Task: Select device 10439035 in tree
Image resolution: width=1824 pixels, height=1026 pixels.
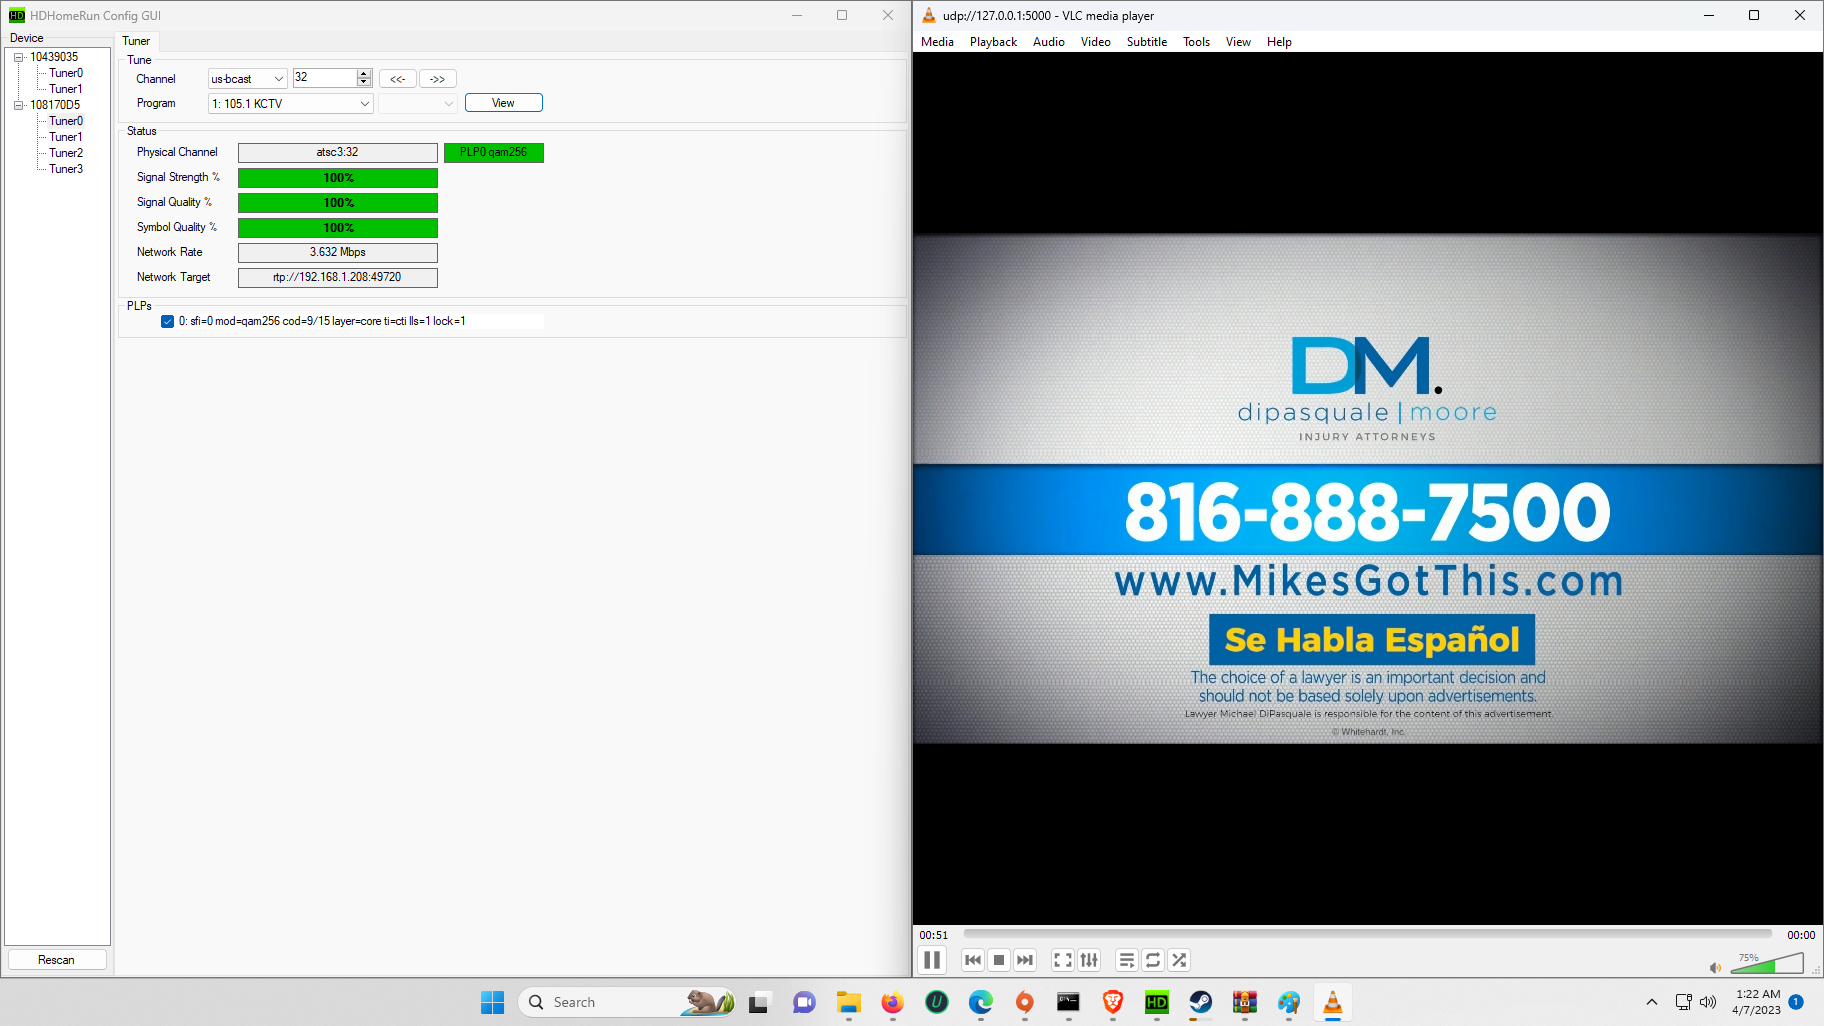Action: pos(54,57)
